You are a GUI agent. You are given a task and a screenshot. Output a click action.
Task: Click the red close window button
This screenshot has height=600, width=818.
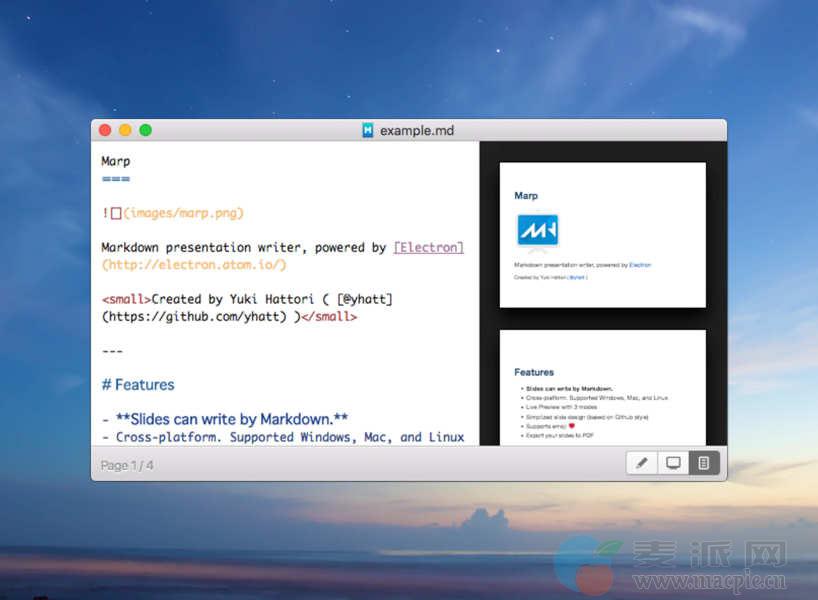click(105, 130)
